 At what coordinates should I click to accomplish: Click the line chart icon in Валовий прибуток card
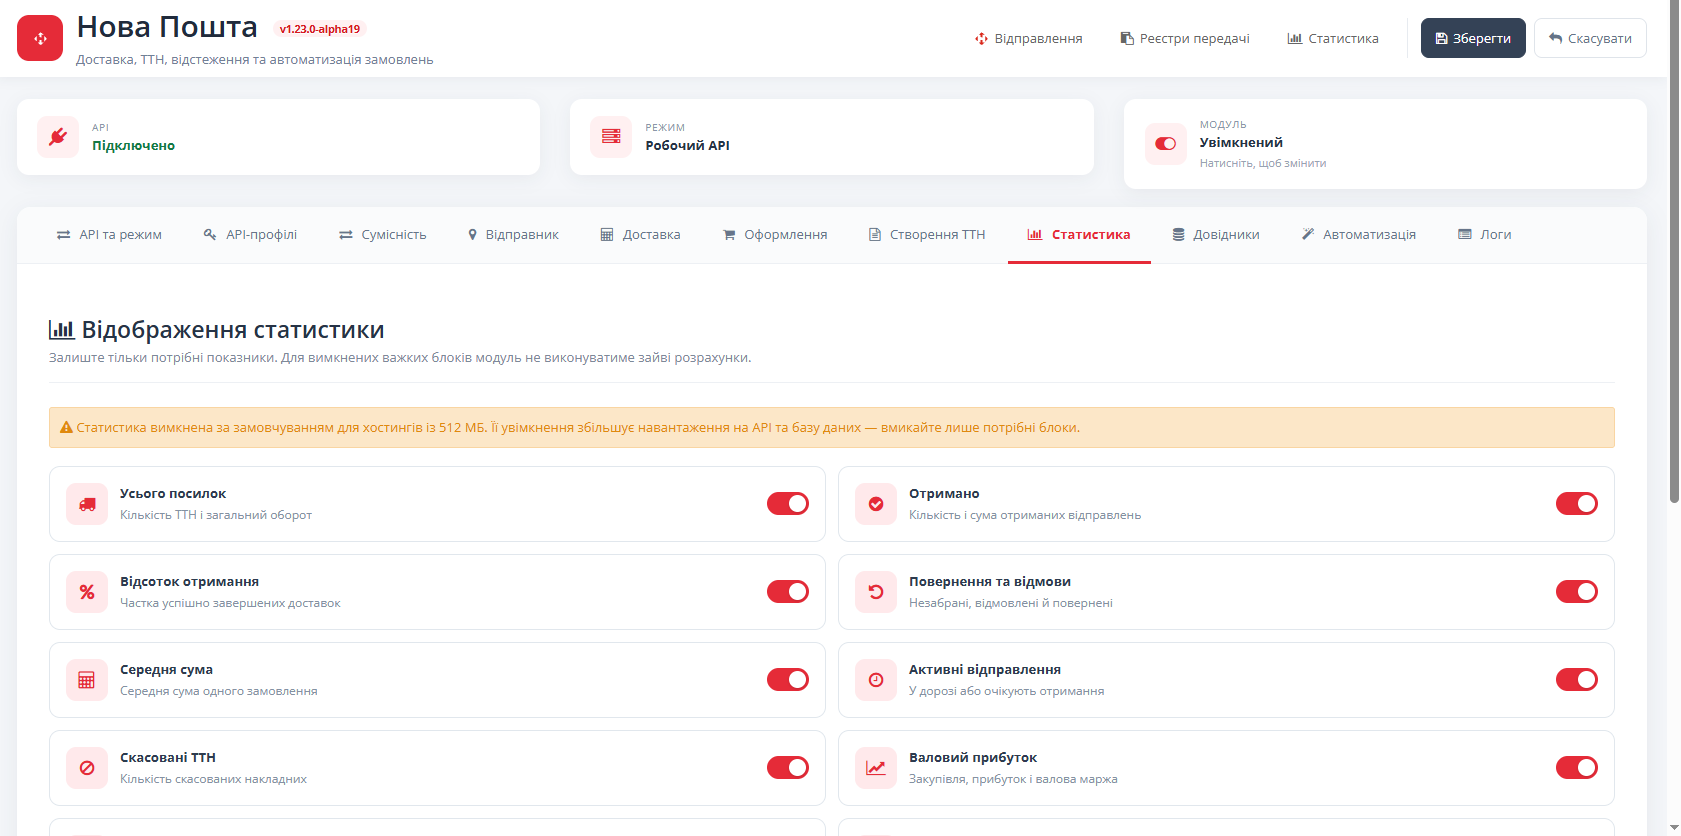click(876, 768)
